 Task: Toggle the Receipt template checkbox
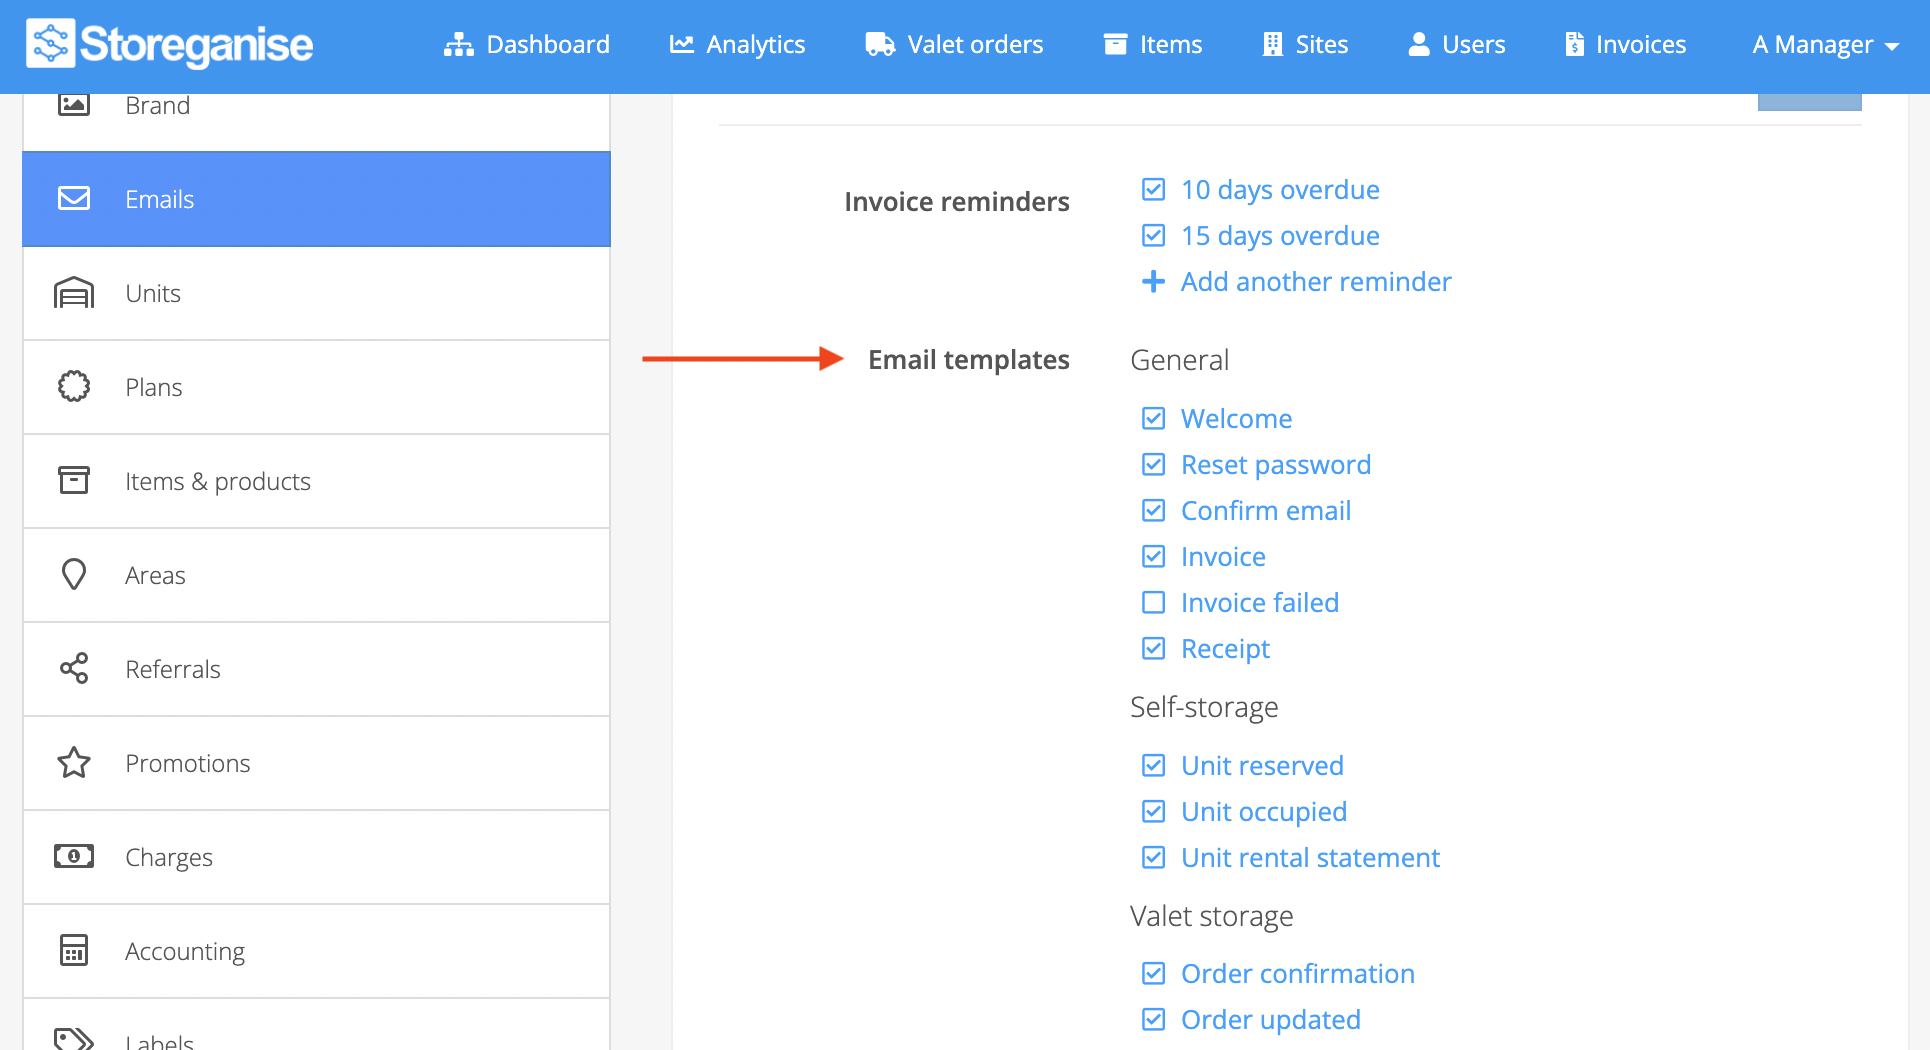pos(1153,649)
